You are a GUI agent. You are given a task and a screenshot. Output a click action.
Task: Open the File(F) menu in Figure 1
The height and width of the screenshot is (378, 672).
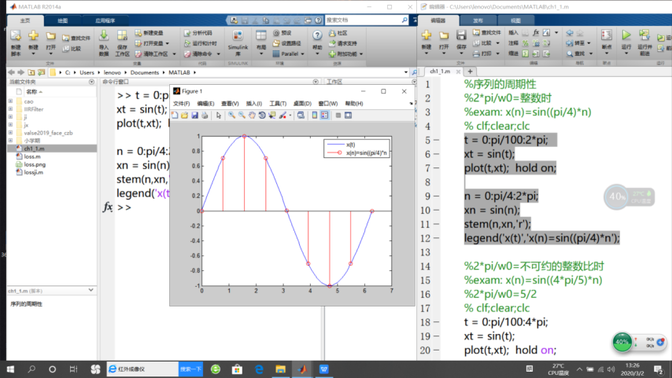point(181,104)
